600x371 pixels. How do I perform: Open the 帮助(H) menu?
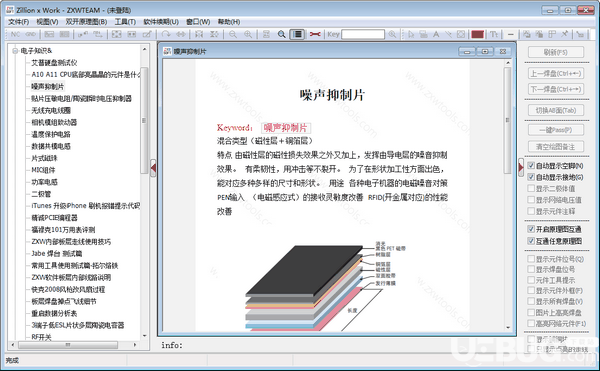tap(229, 22)
